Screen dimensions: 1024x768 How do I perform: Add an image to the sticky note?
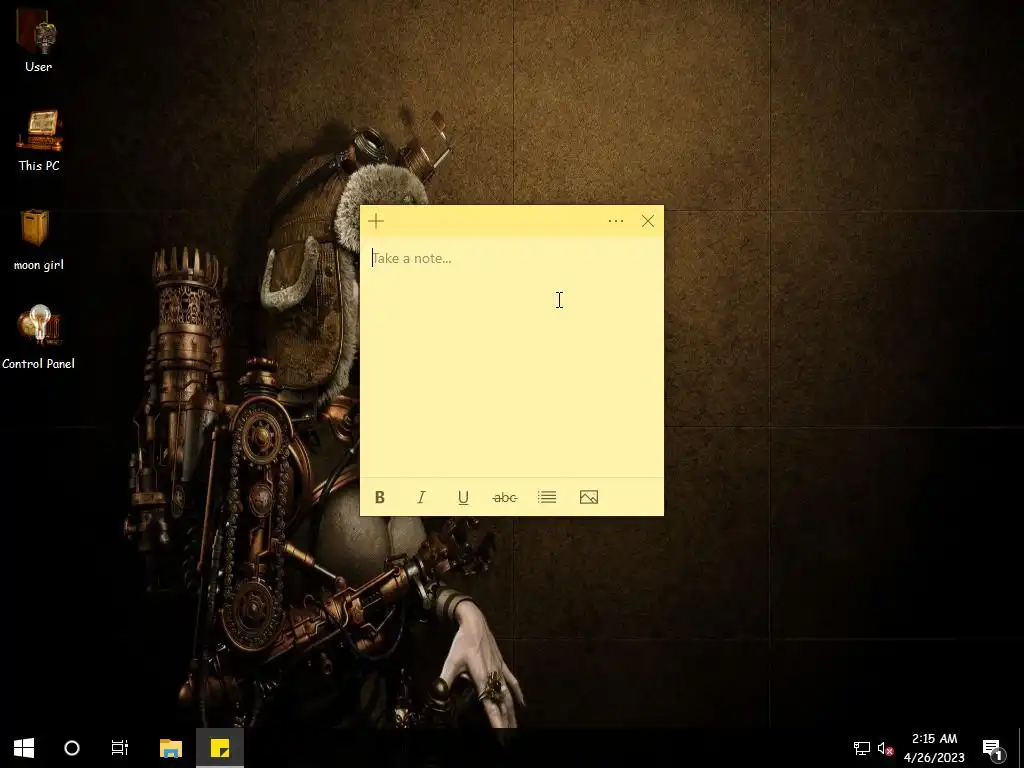tap(589, 498)
